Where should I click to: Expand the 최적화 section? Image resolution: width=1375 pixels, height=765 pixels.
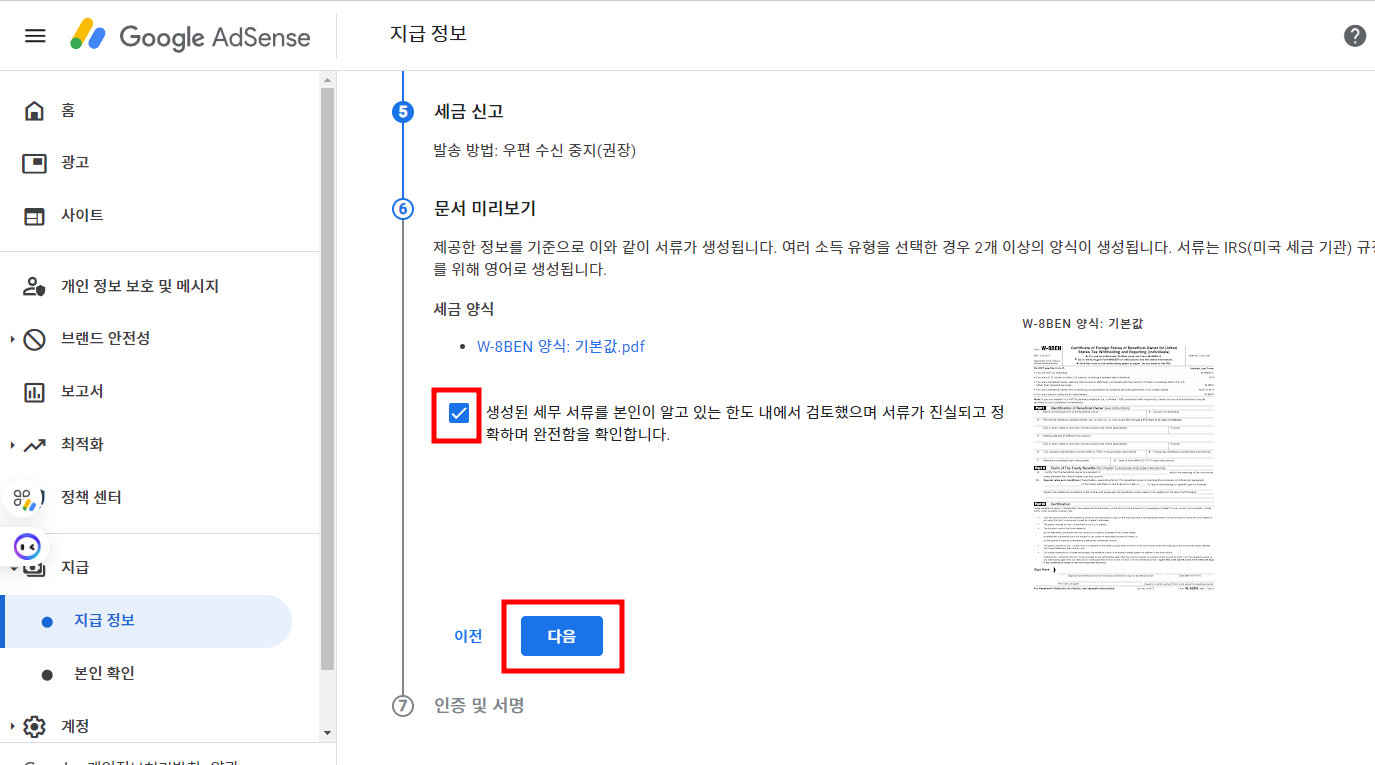click(35, 444)
